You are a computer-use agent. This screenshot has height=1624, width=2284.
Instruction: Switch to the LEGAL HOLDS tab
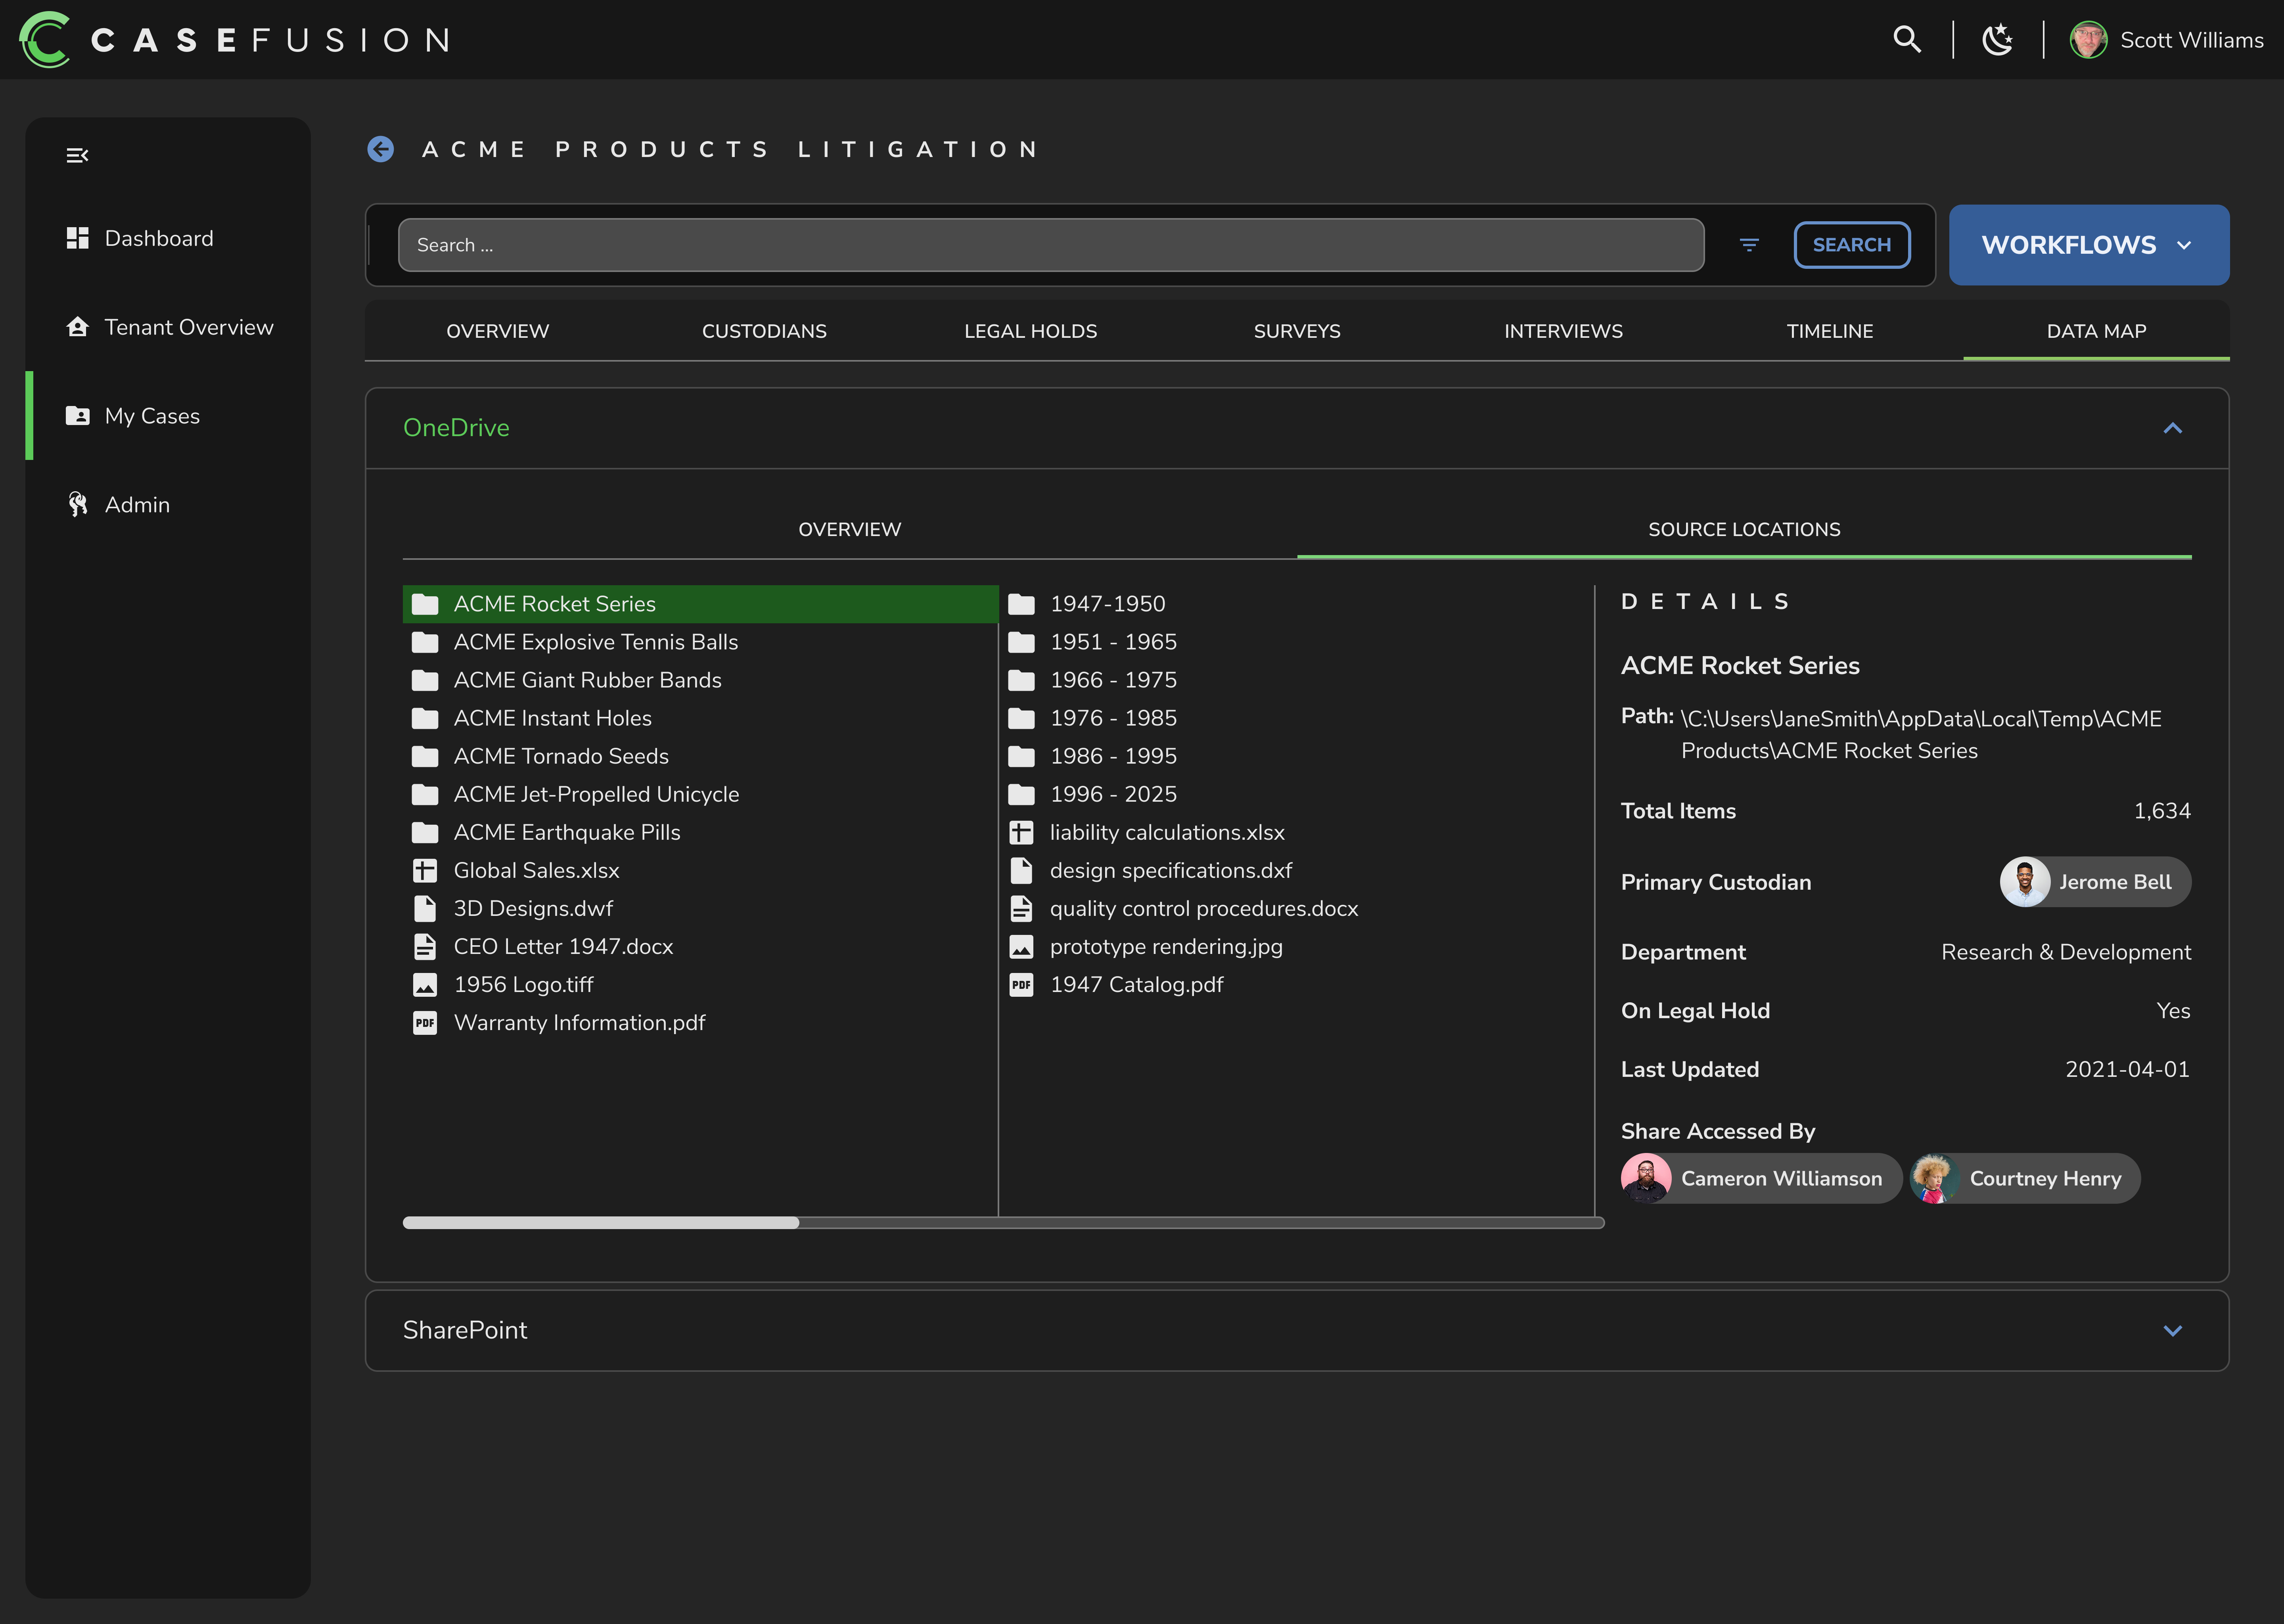pyautogui.click(x=1030, y=331)
